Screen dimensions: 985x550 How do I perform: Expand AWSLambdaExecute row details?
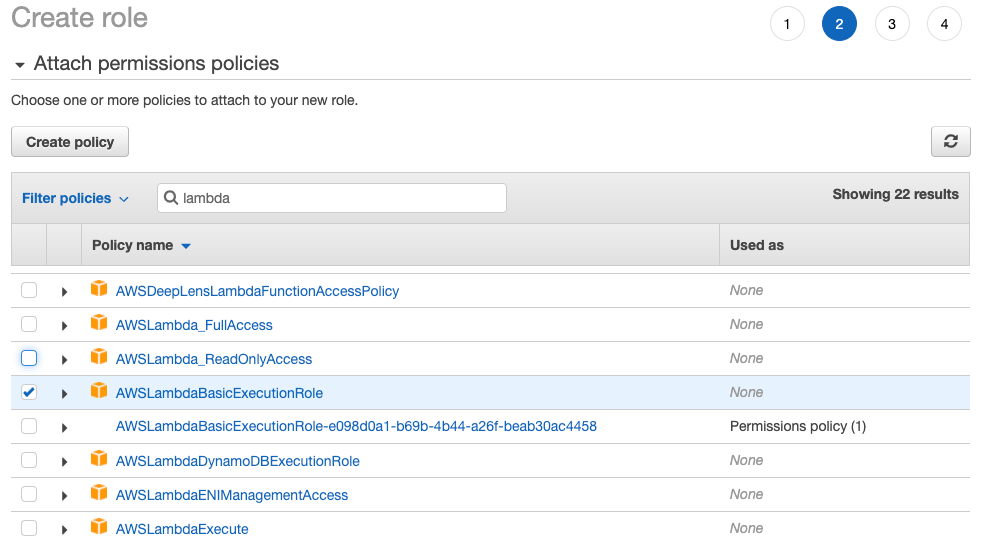coord(64,530)
